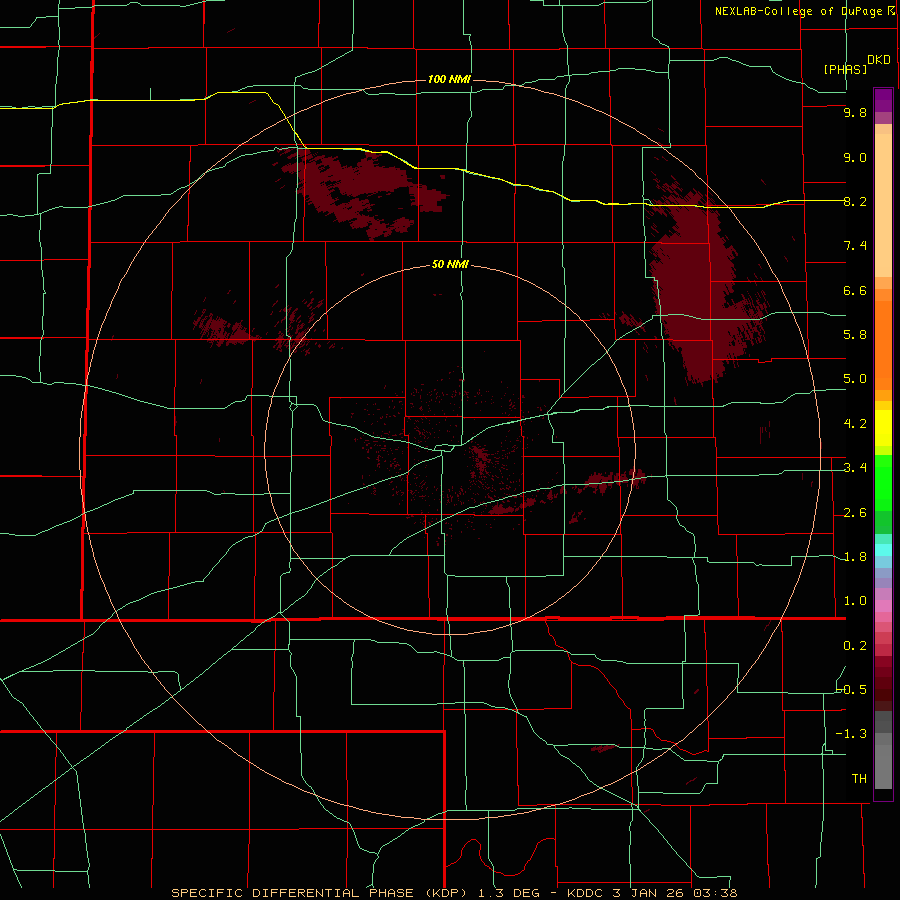
Task: Click the 3.4 scale label
Action: click(x=855, y=468)
